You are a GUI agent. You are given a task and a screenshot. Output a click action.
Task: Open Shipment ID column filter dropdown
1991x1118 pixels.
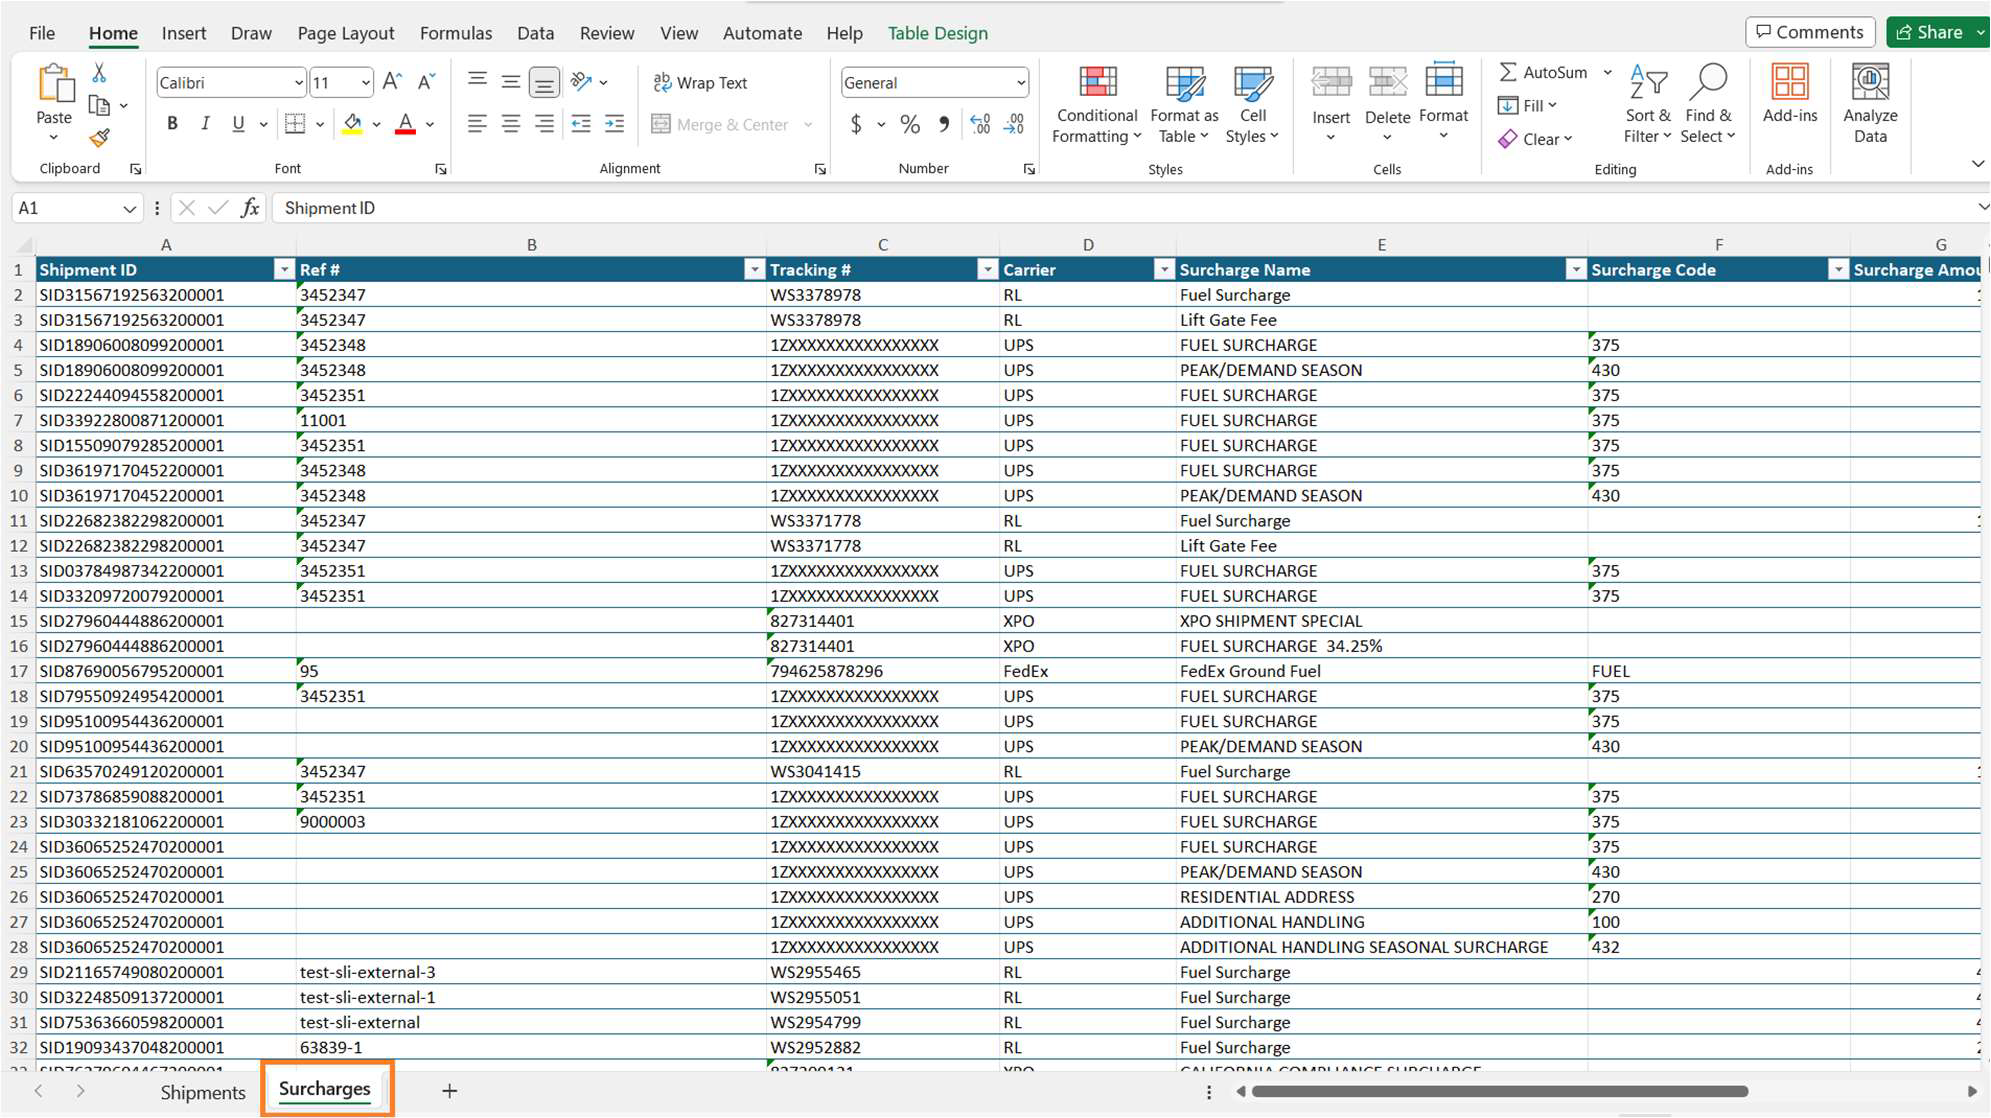(x=284, y=270)
